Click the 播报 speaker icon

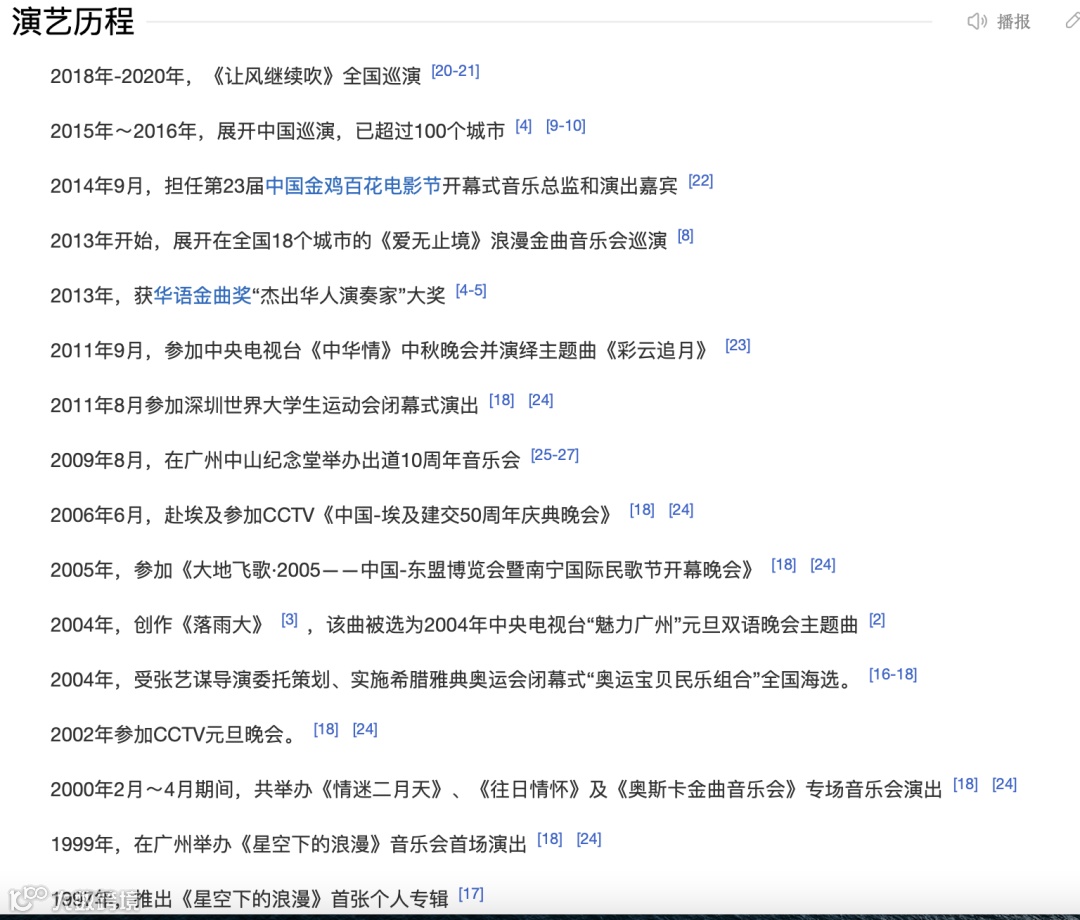[x=977, y=21]
